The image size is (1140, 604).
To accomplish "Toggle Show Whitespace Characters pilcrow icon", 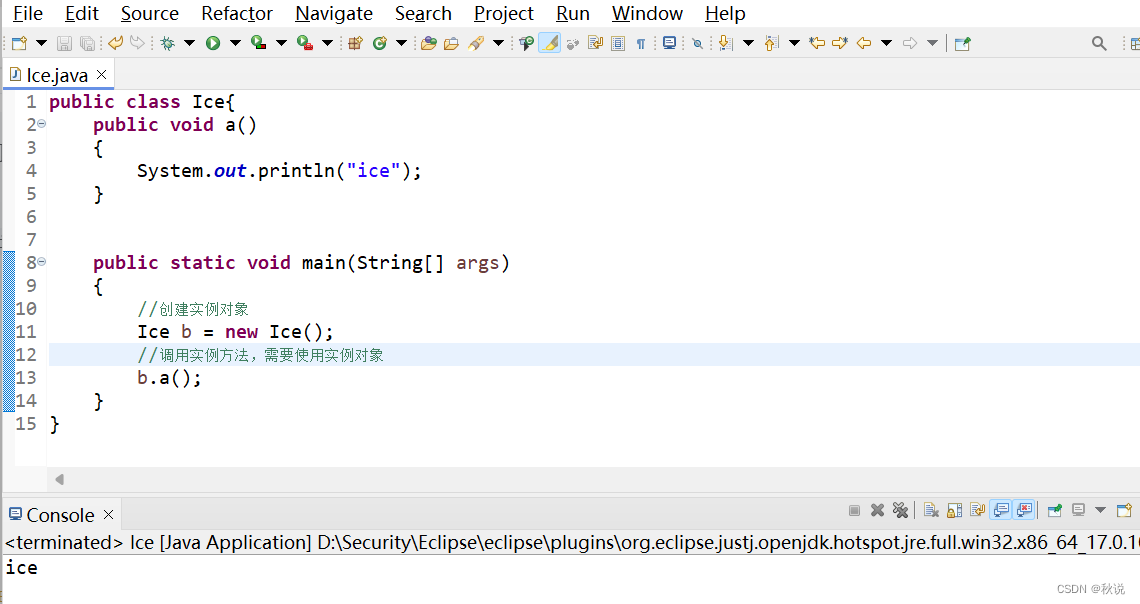I will pyautogui.click(x=641, y=44).
